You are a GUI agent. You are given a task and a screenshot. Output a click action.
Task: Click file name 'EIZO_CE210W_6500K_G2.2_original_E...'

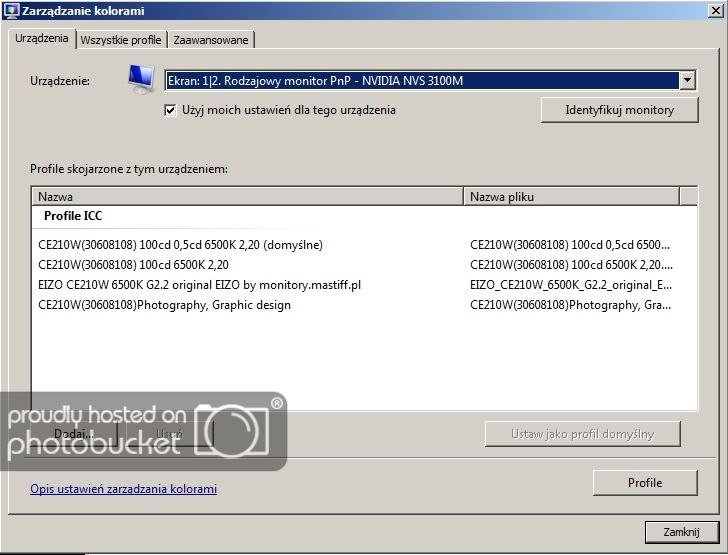(571, 285)
